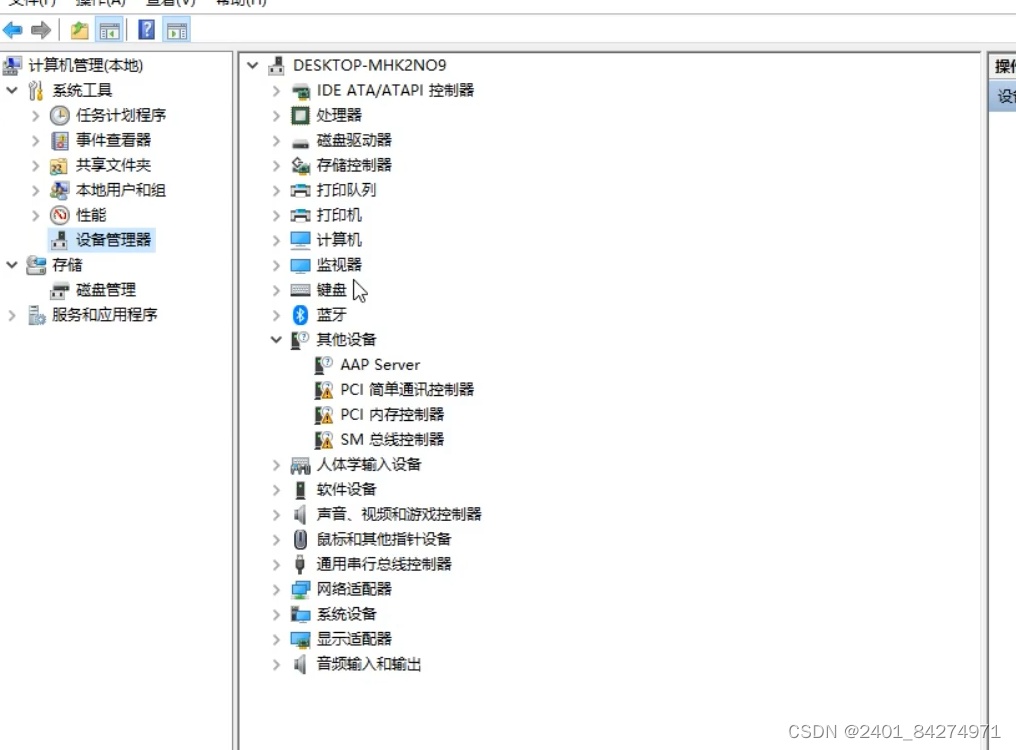Toggle the action pane visibility

pos(176,30)
